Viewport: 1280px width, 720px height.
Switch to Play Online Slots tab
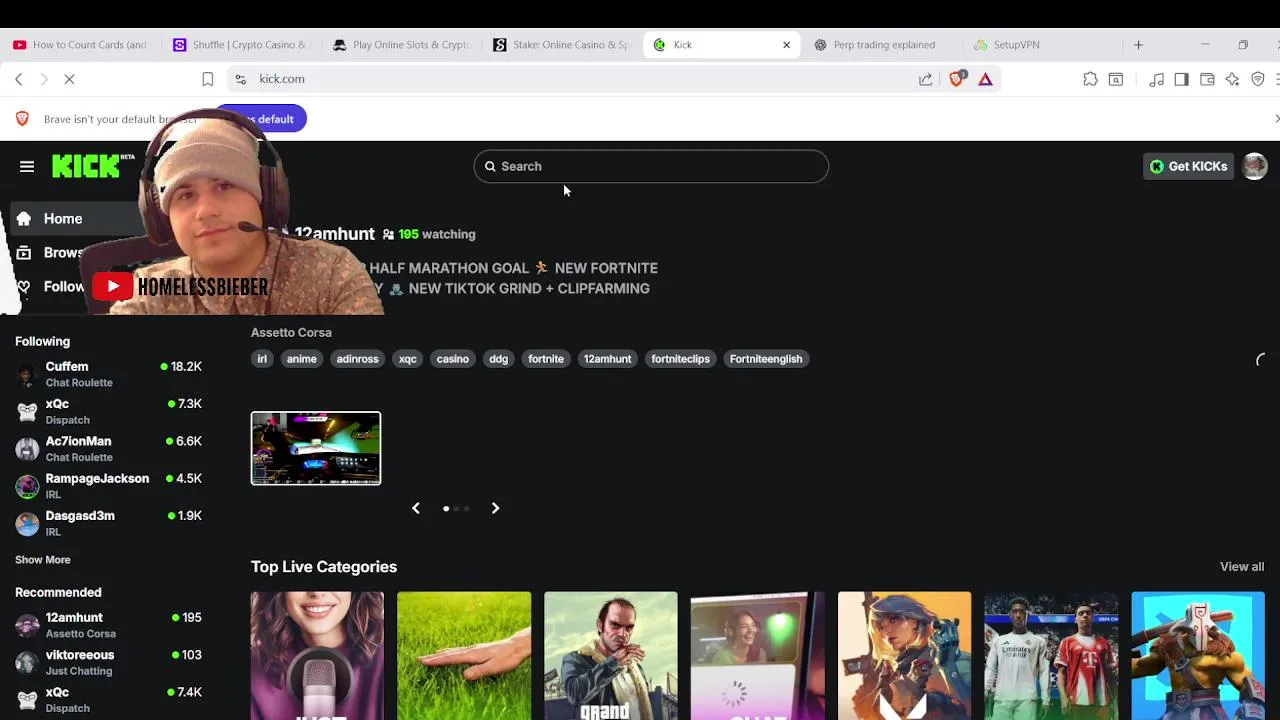click(x=402, y=45)
